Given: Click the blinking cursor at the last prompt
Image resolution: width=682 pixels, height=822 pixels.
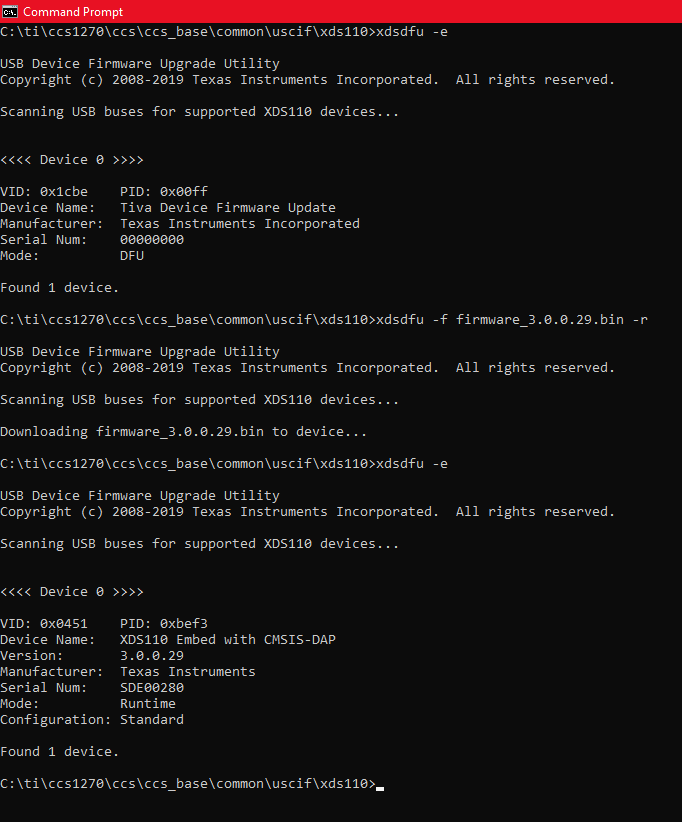Looking at the screenshot, I should coord(380,785).
